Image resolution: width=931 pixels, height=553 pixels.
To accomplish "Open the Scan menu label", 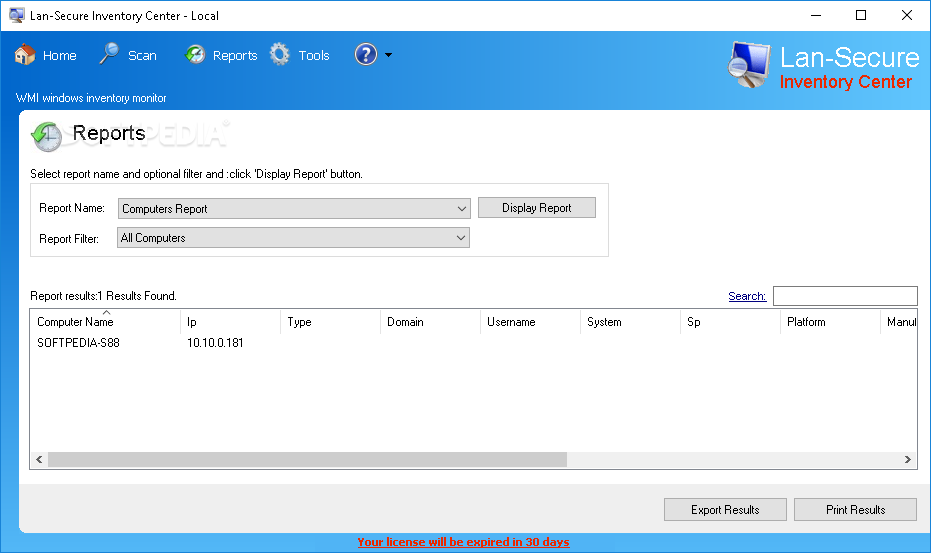I will tap(142, 56).
